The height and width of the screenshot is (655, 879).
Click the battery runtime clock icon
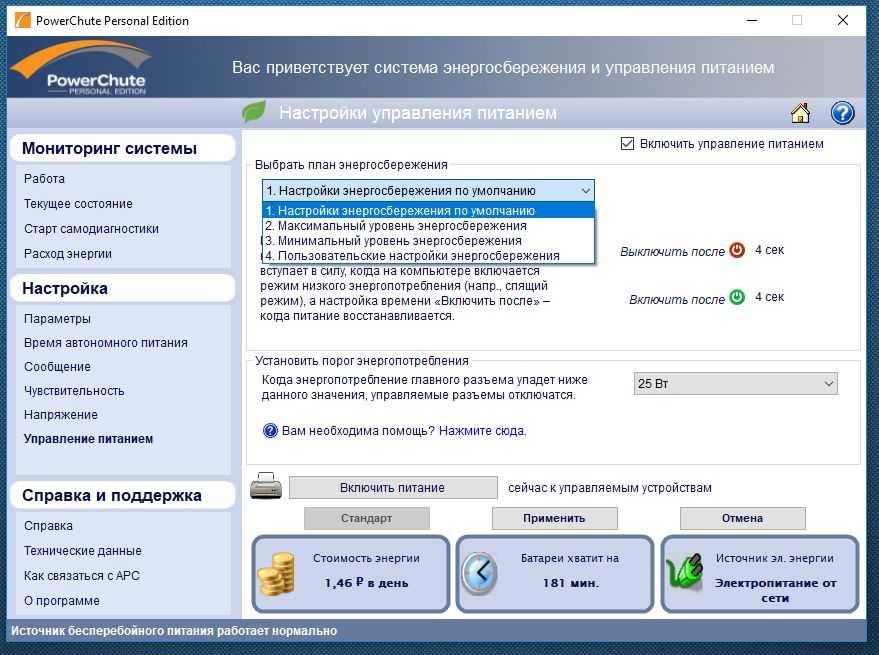click(x=480, y=574)
